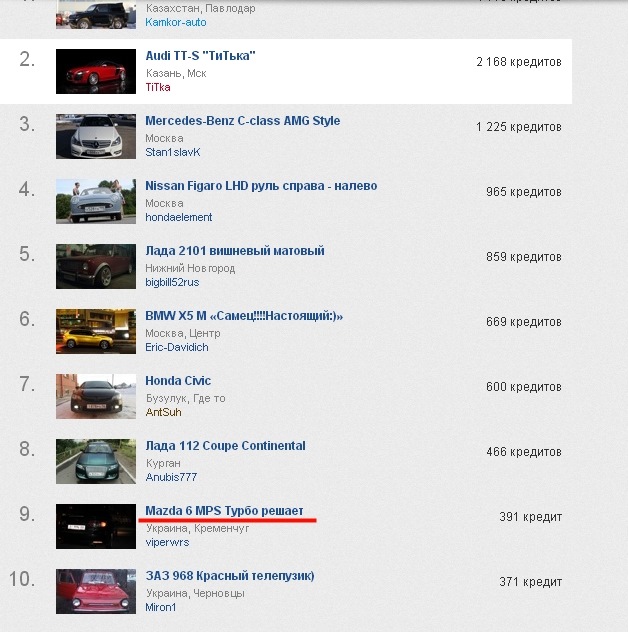The image size is (628, 632).
Task: Visit Kamkor-auto user profile
Action: pos(176,22)
